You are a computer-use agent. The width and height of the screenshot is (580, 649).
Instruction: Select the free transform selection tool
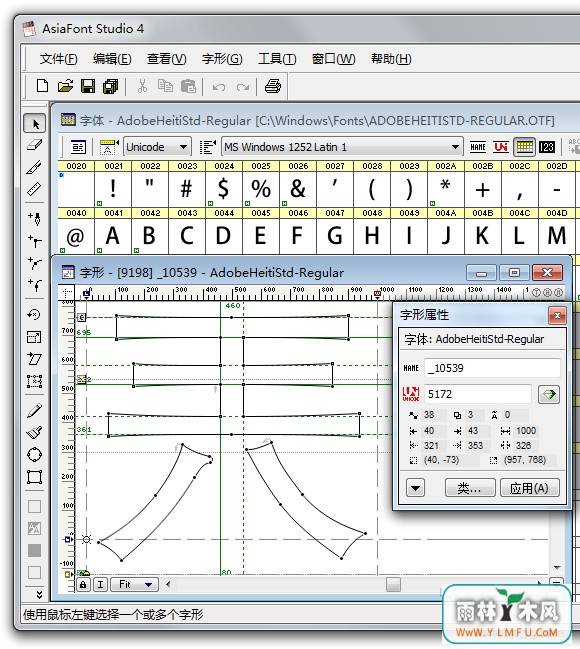coord(34,381)
